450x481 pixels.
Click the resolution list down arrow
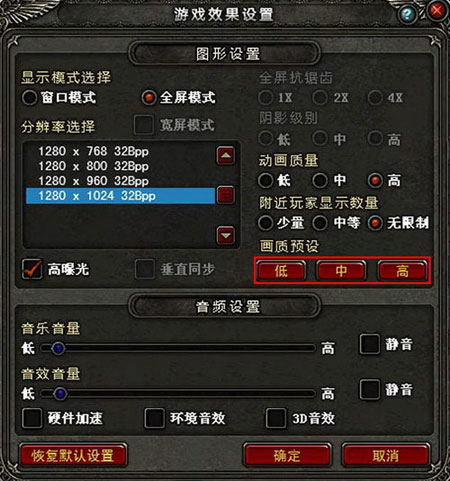pos(226,235)
